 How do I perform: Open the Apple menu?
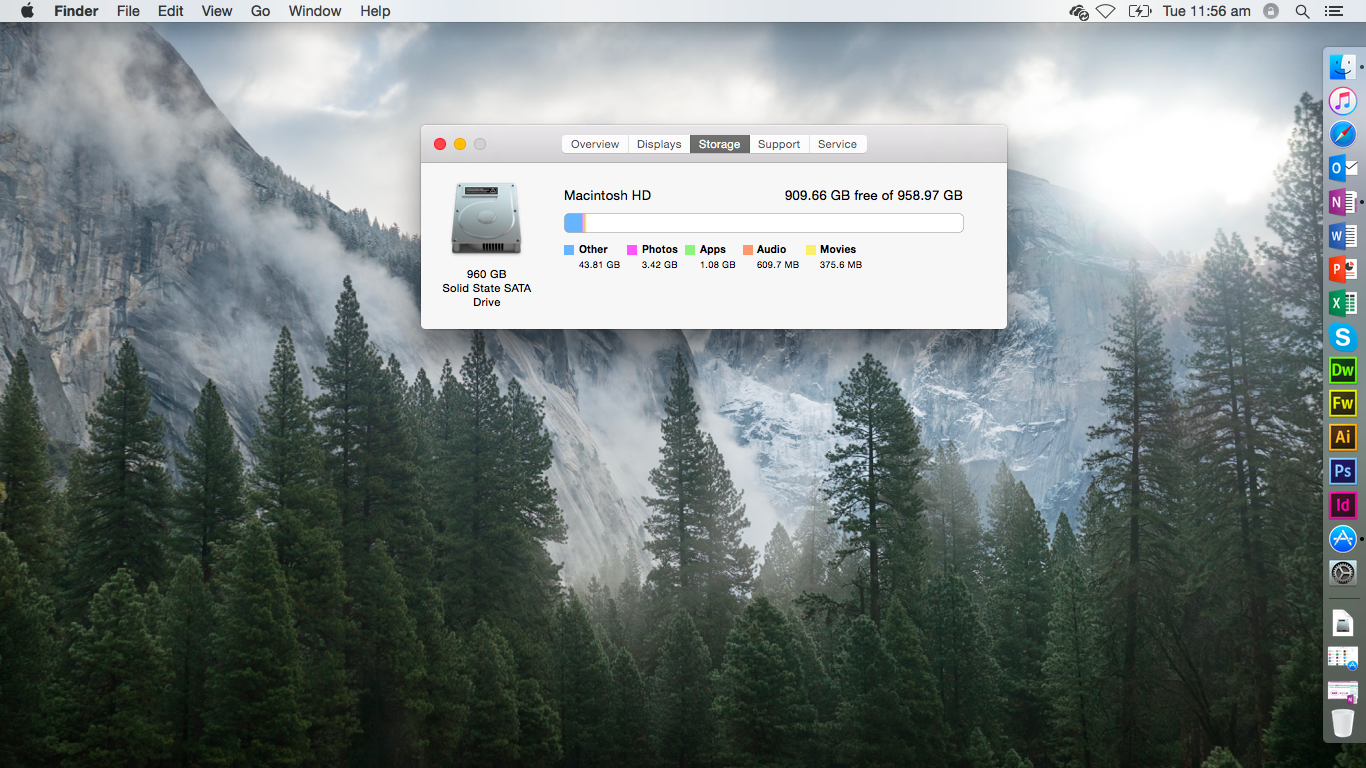point(27,11)
